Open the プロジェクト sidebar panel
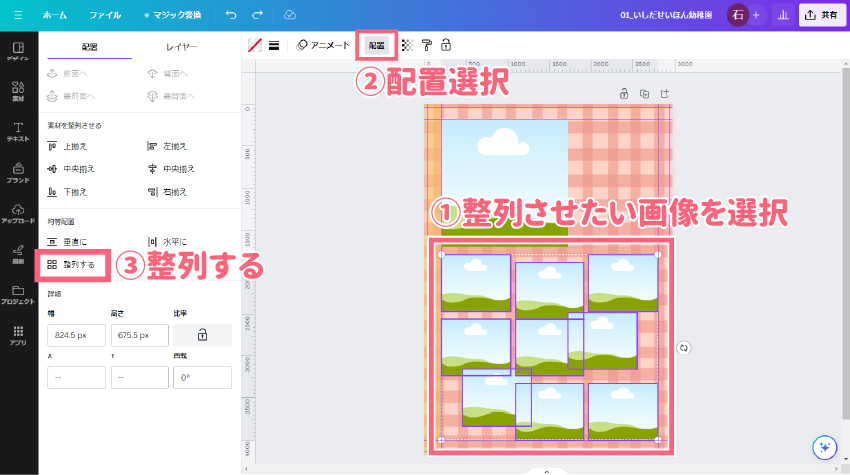Screen dimensions: 850x475 [x=18, y=294]
